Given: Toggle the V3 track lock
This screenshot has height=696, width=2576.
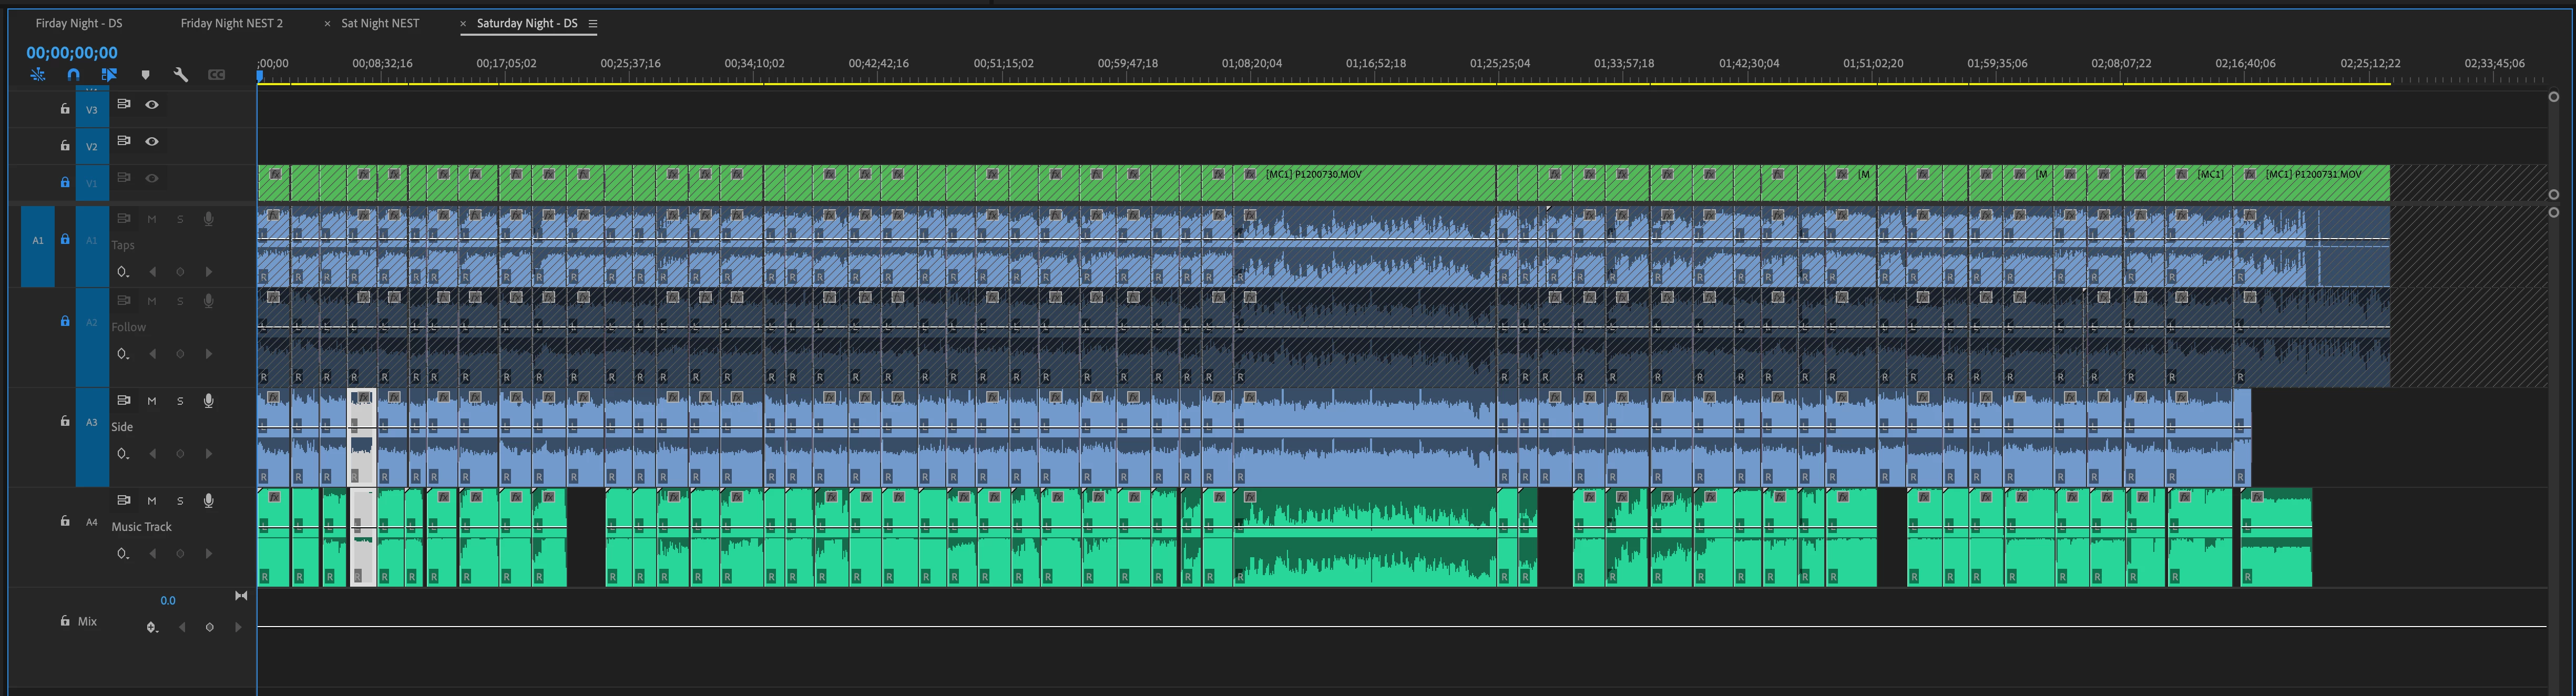Looking at the screenshot, I should pos(65,109).
